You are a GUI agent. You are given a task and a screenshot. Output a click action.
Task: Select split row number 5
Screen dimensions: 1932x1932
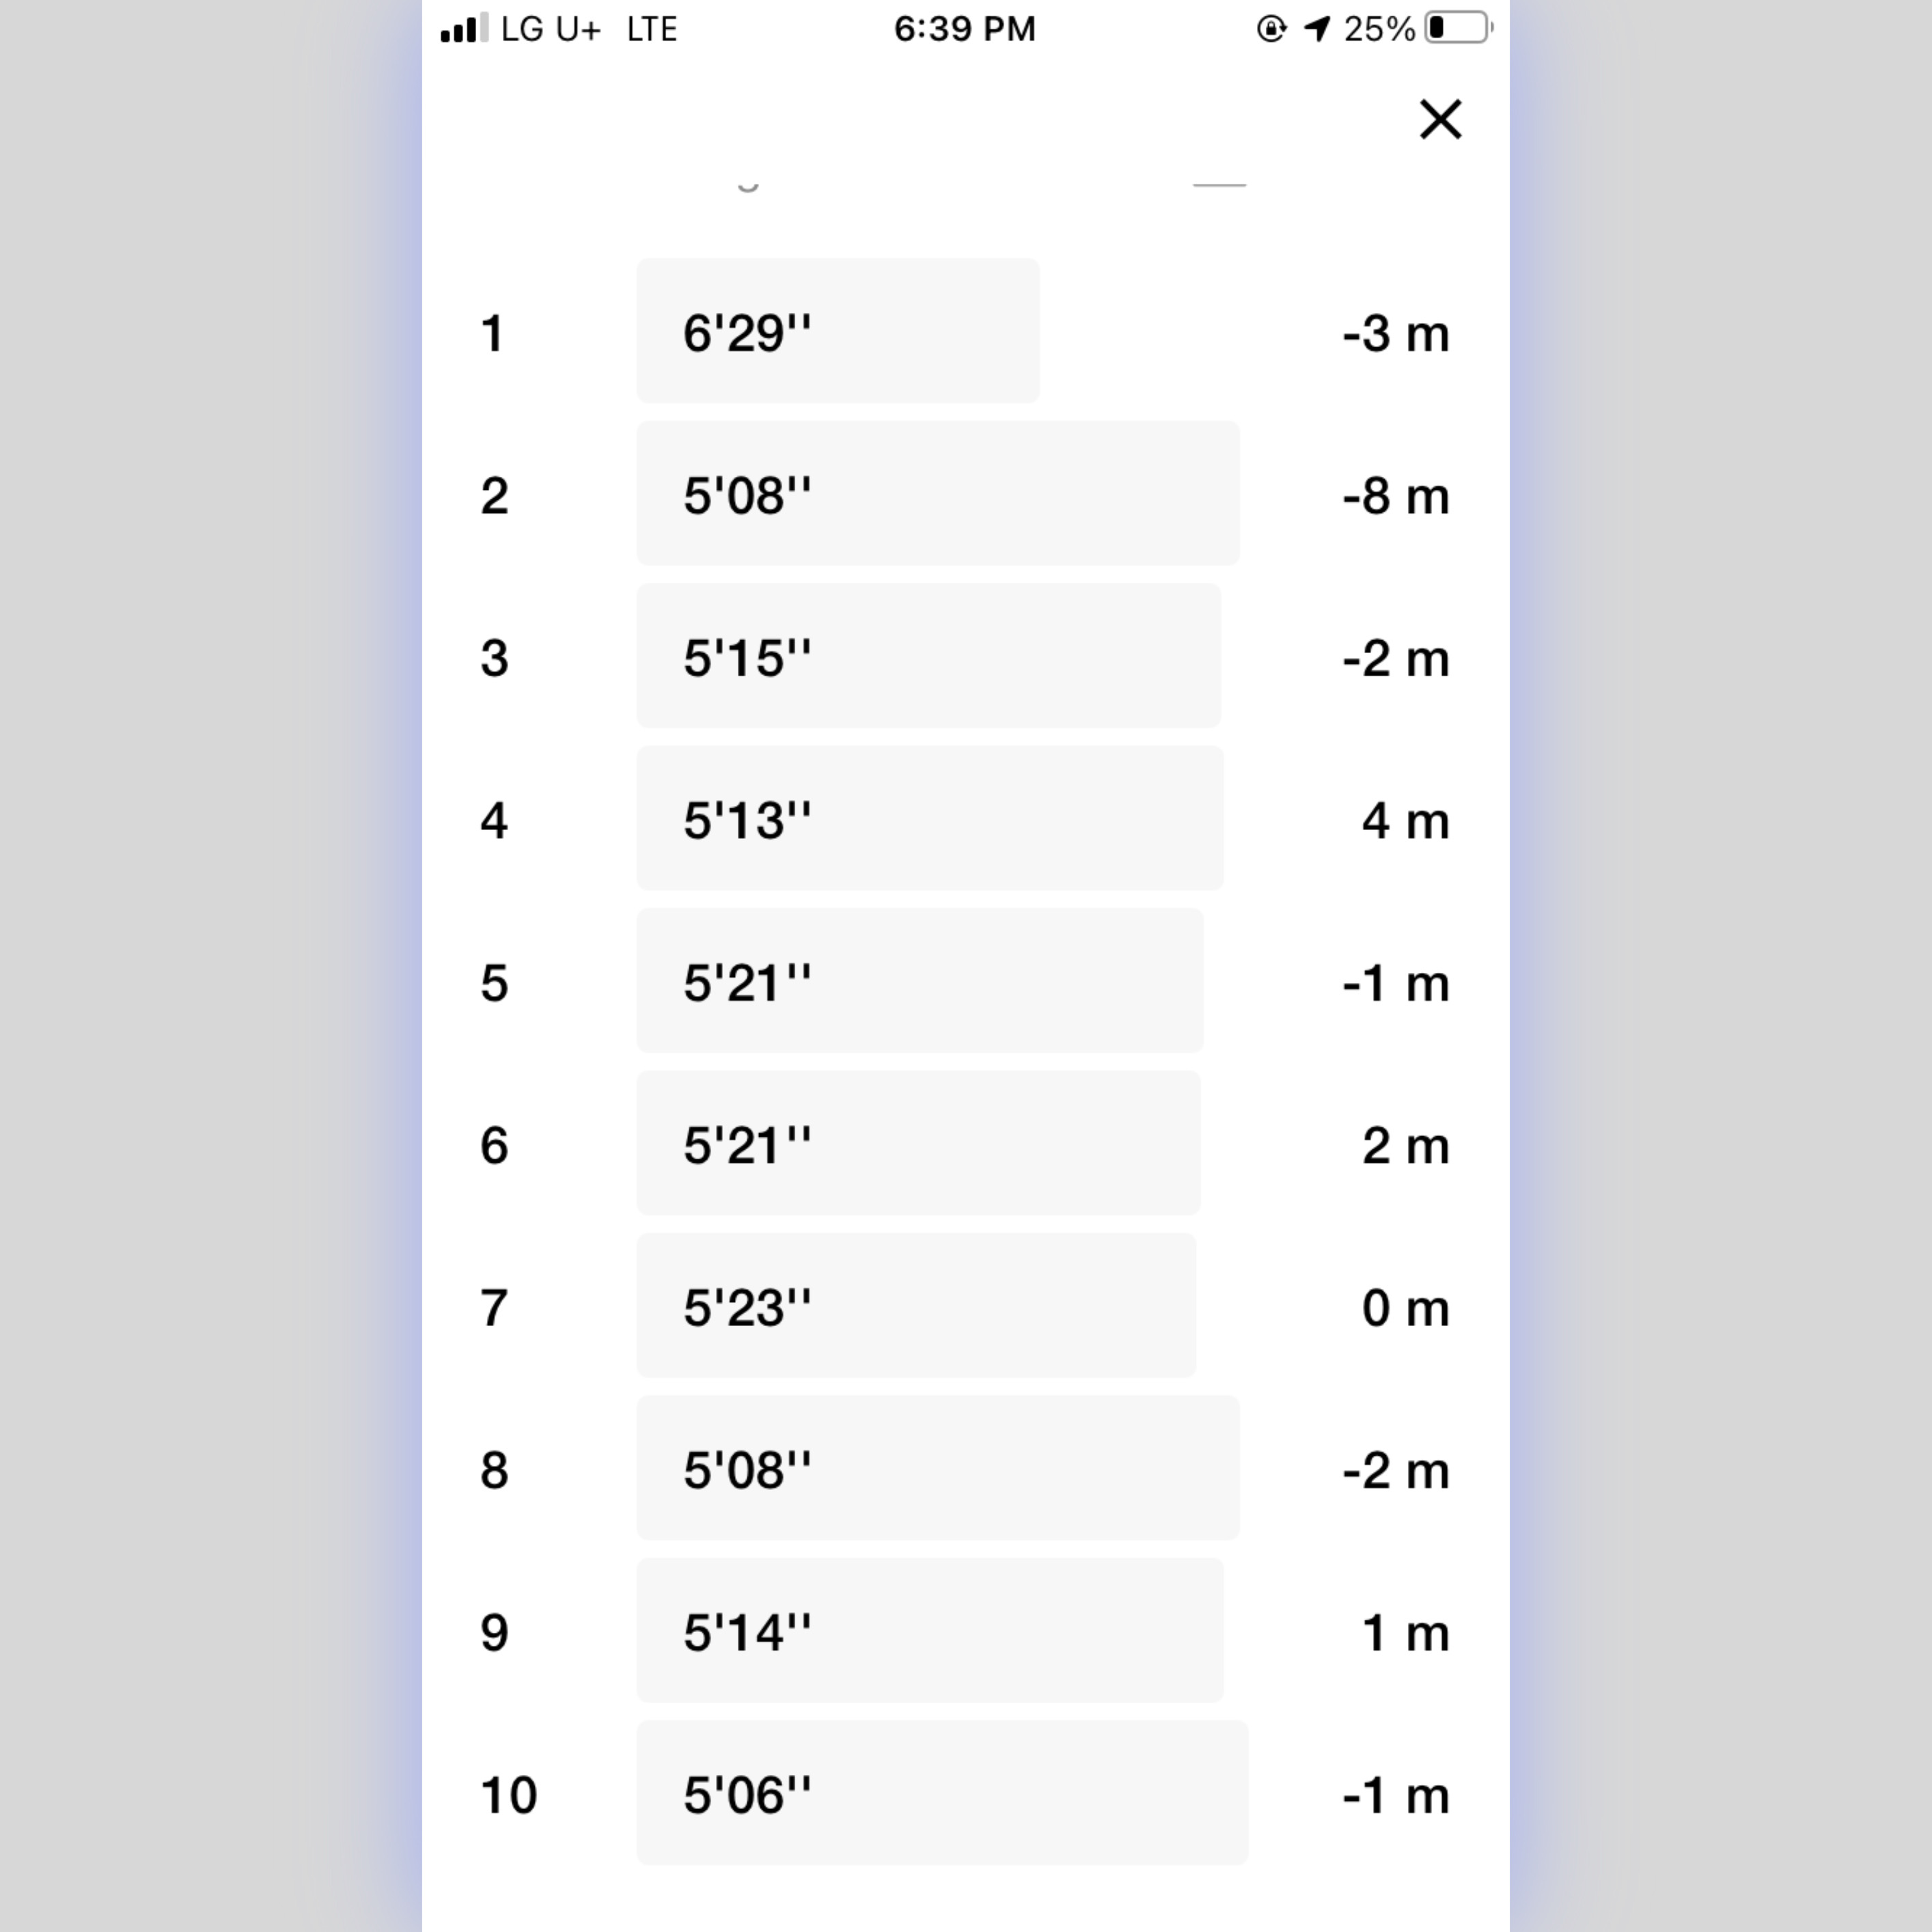493,983
